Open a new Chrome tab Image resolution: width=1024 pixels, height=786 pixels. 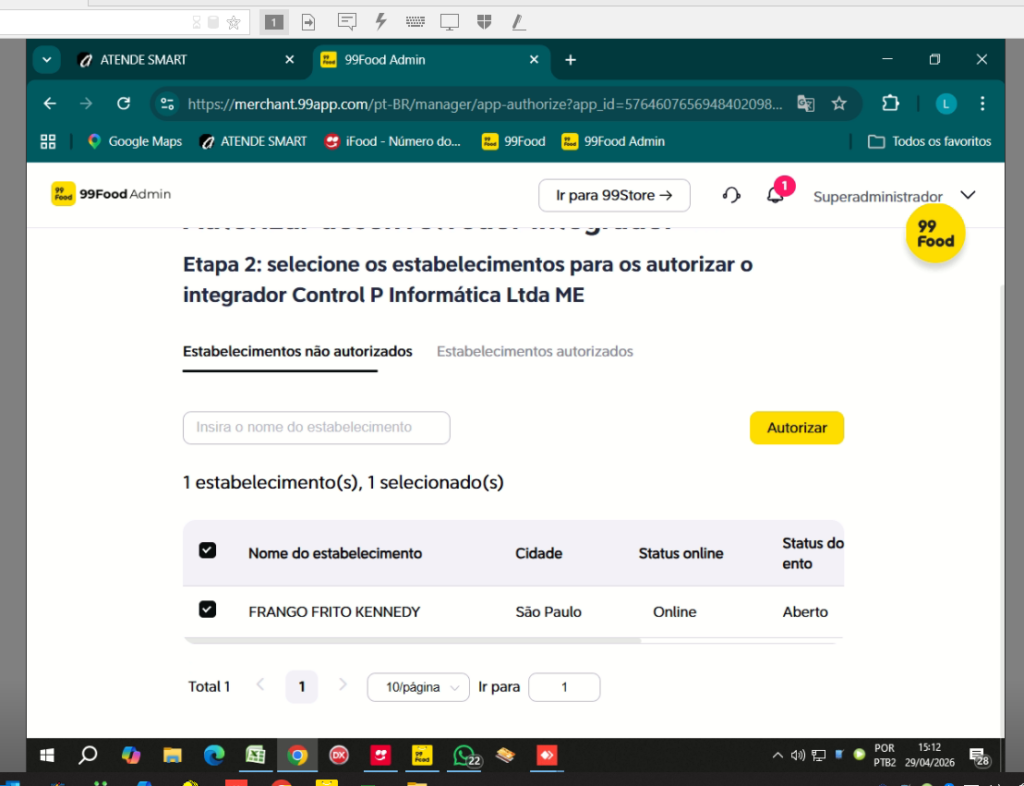click(x=570, y=60)
